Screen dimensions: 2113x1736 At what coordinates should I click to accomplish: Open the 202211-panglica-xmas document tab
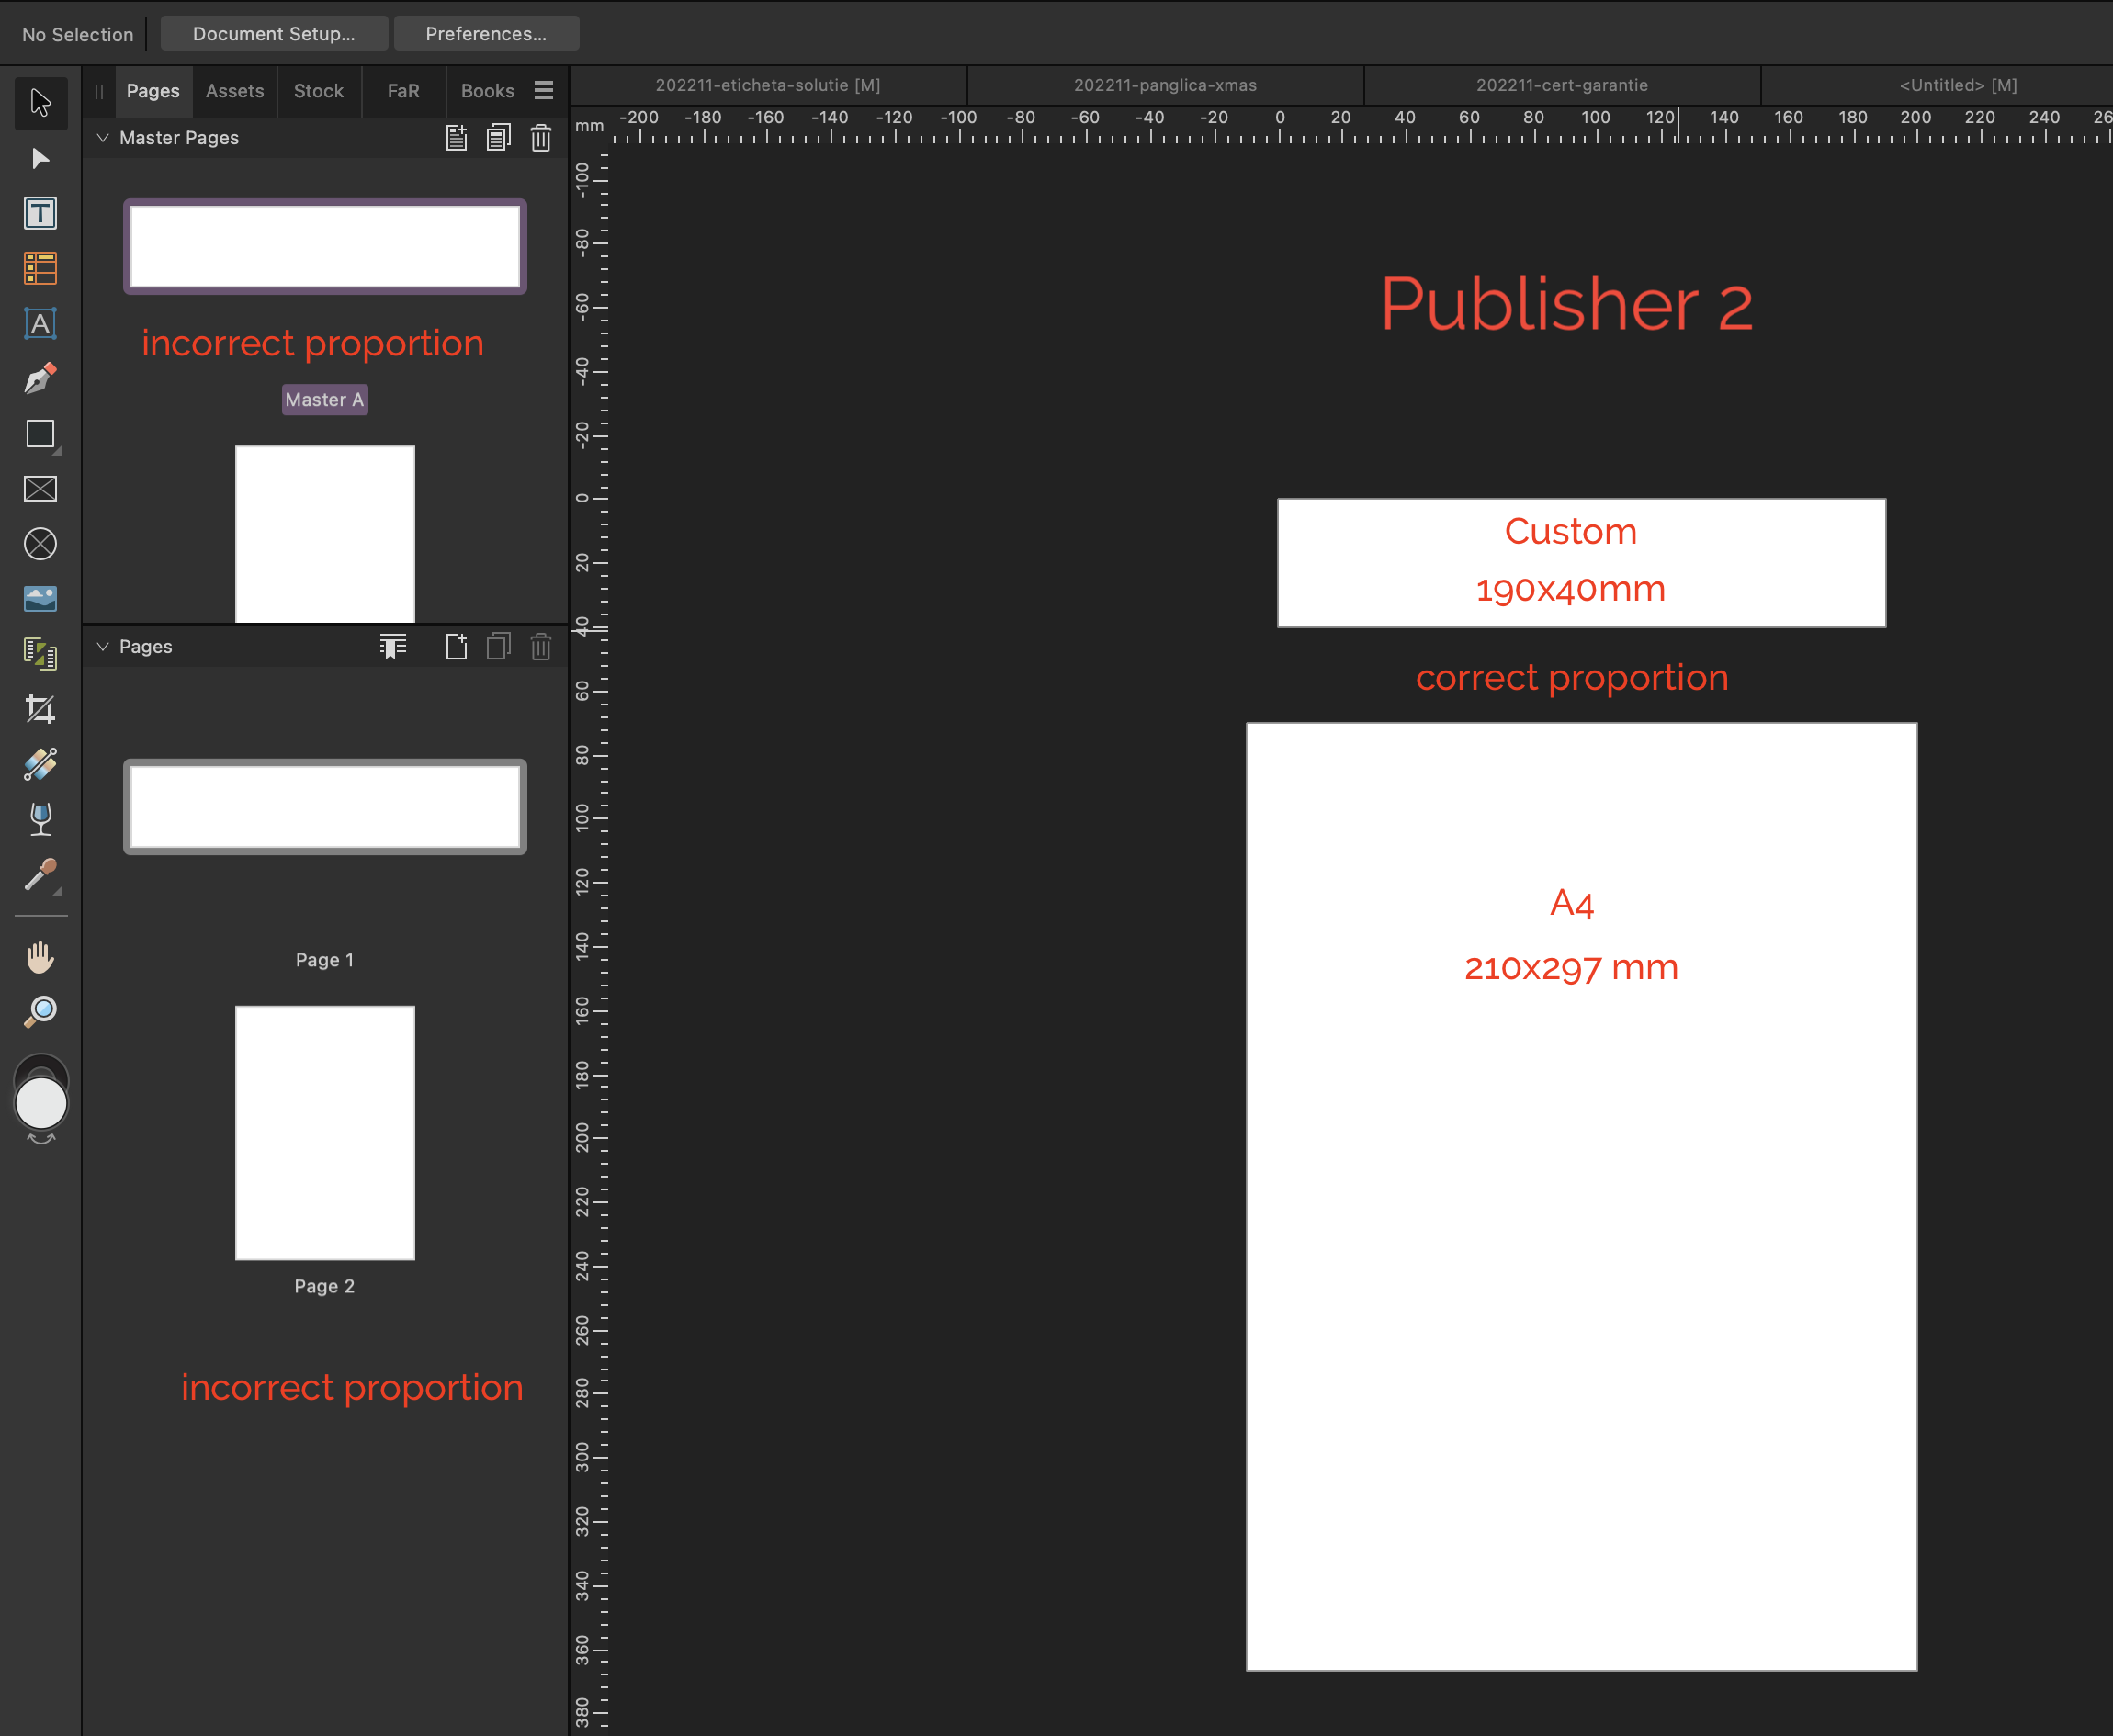(x=1165, y=86)
